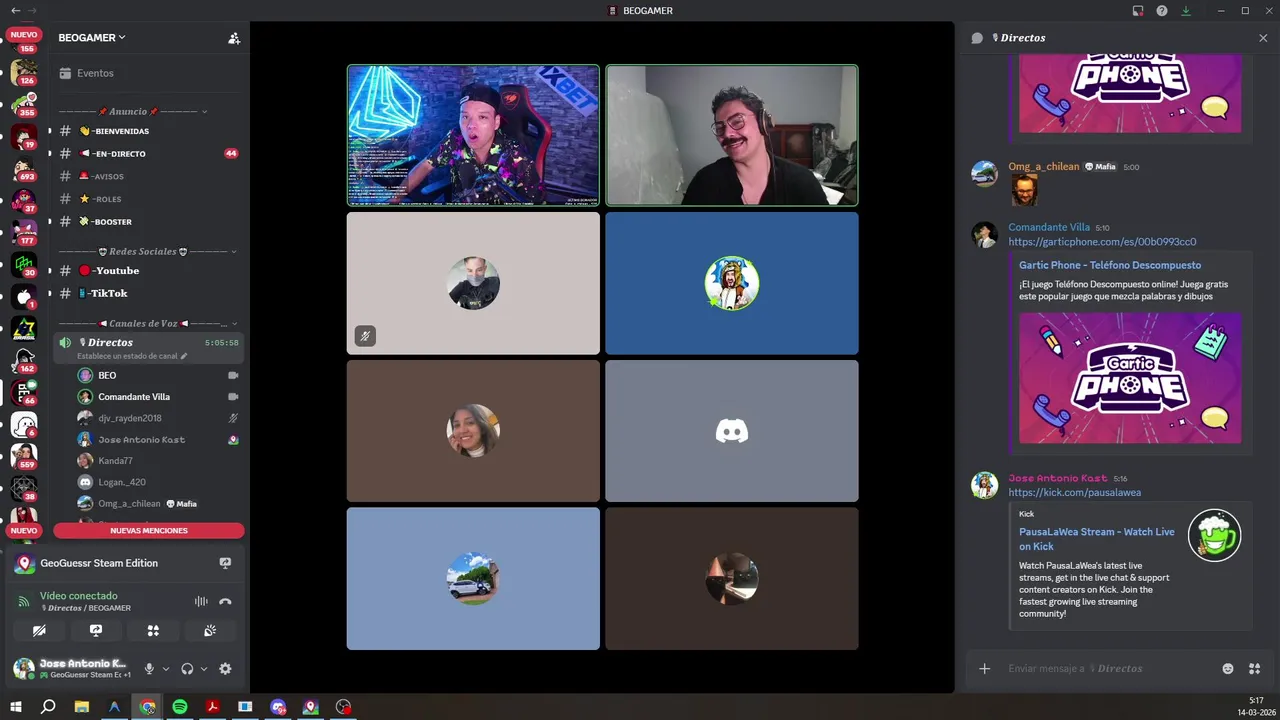Open apps button in chat box
The height and width of the screenshot is (720, 1280).
[x=1255, y=669]
